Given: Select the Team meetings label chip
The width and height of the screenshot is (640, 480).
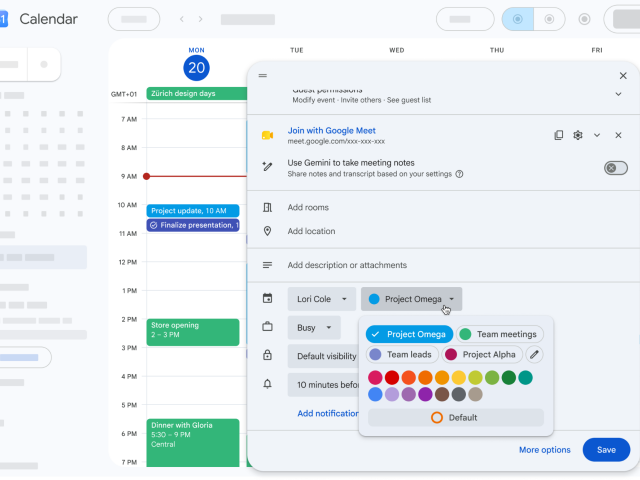Looking at the screenshot, I should pyautogui.click(x=500, y=334).
